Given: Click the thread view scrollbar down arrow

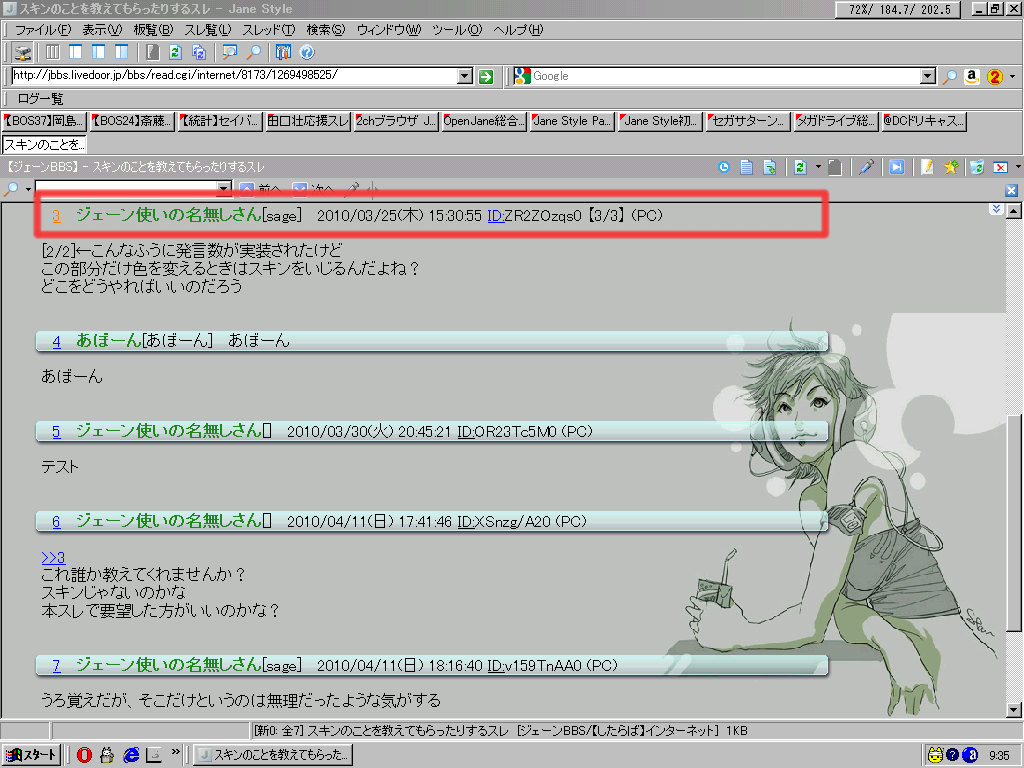Looking at the screenshot, I should tap(1014, 710).
